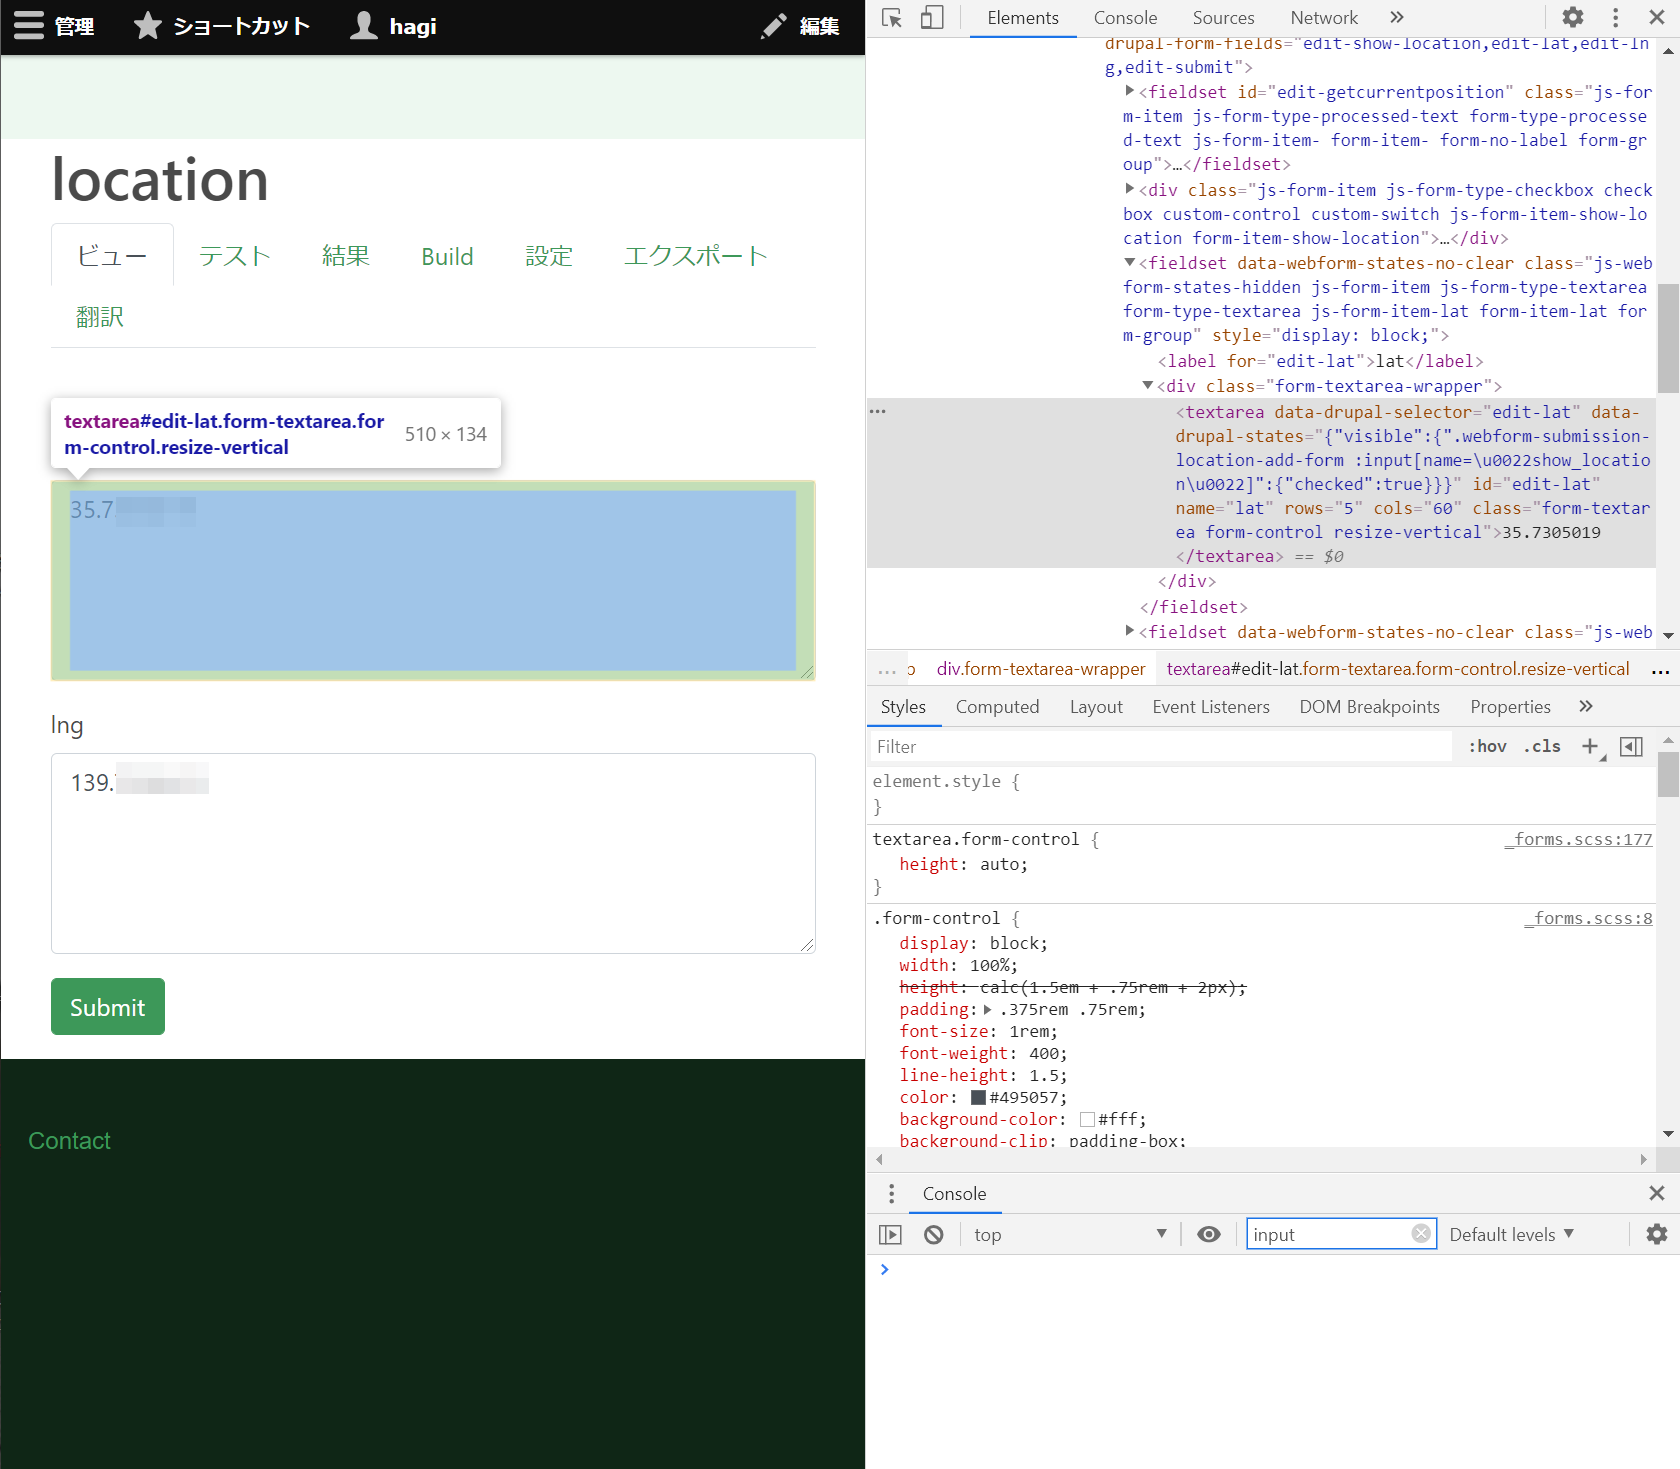Open the console drawer three-dot menu
Image resolution: width=1680 pixels, height=1469 pixels.
coord(892,1194)
